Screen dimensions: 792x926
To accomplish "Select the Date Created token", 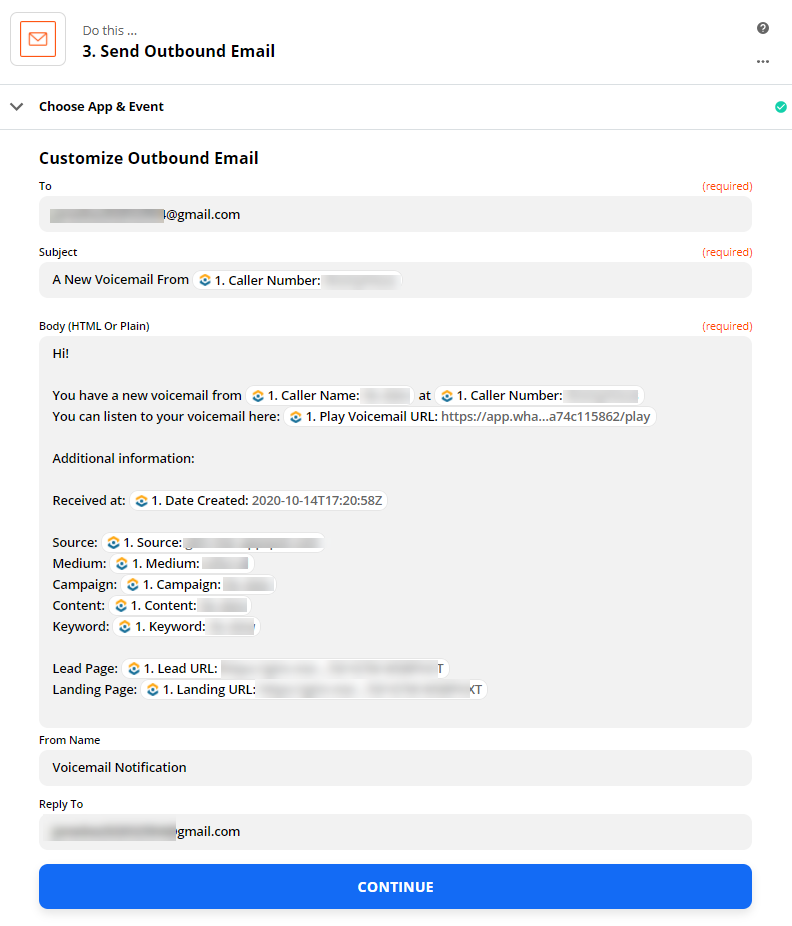I will [259, 501].
